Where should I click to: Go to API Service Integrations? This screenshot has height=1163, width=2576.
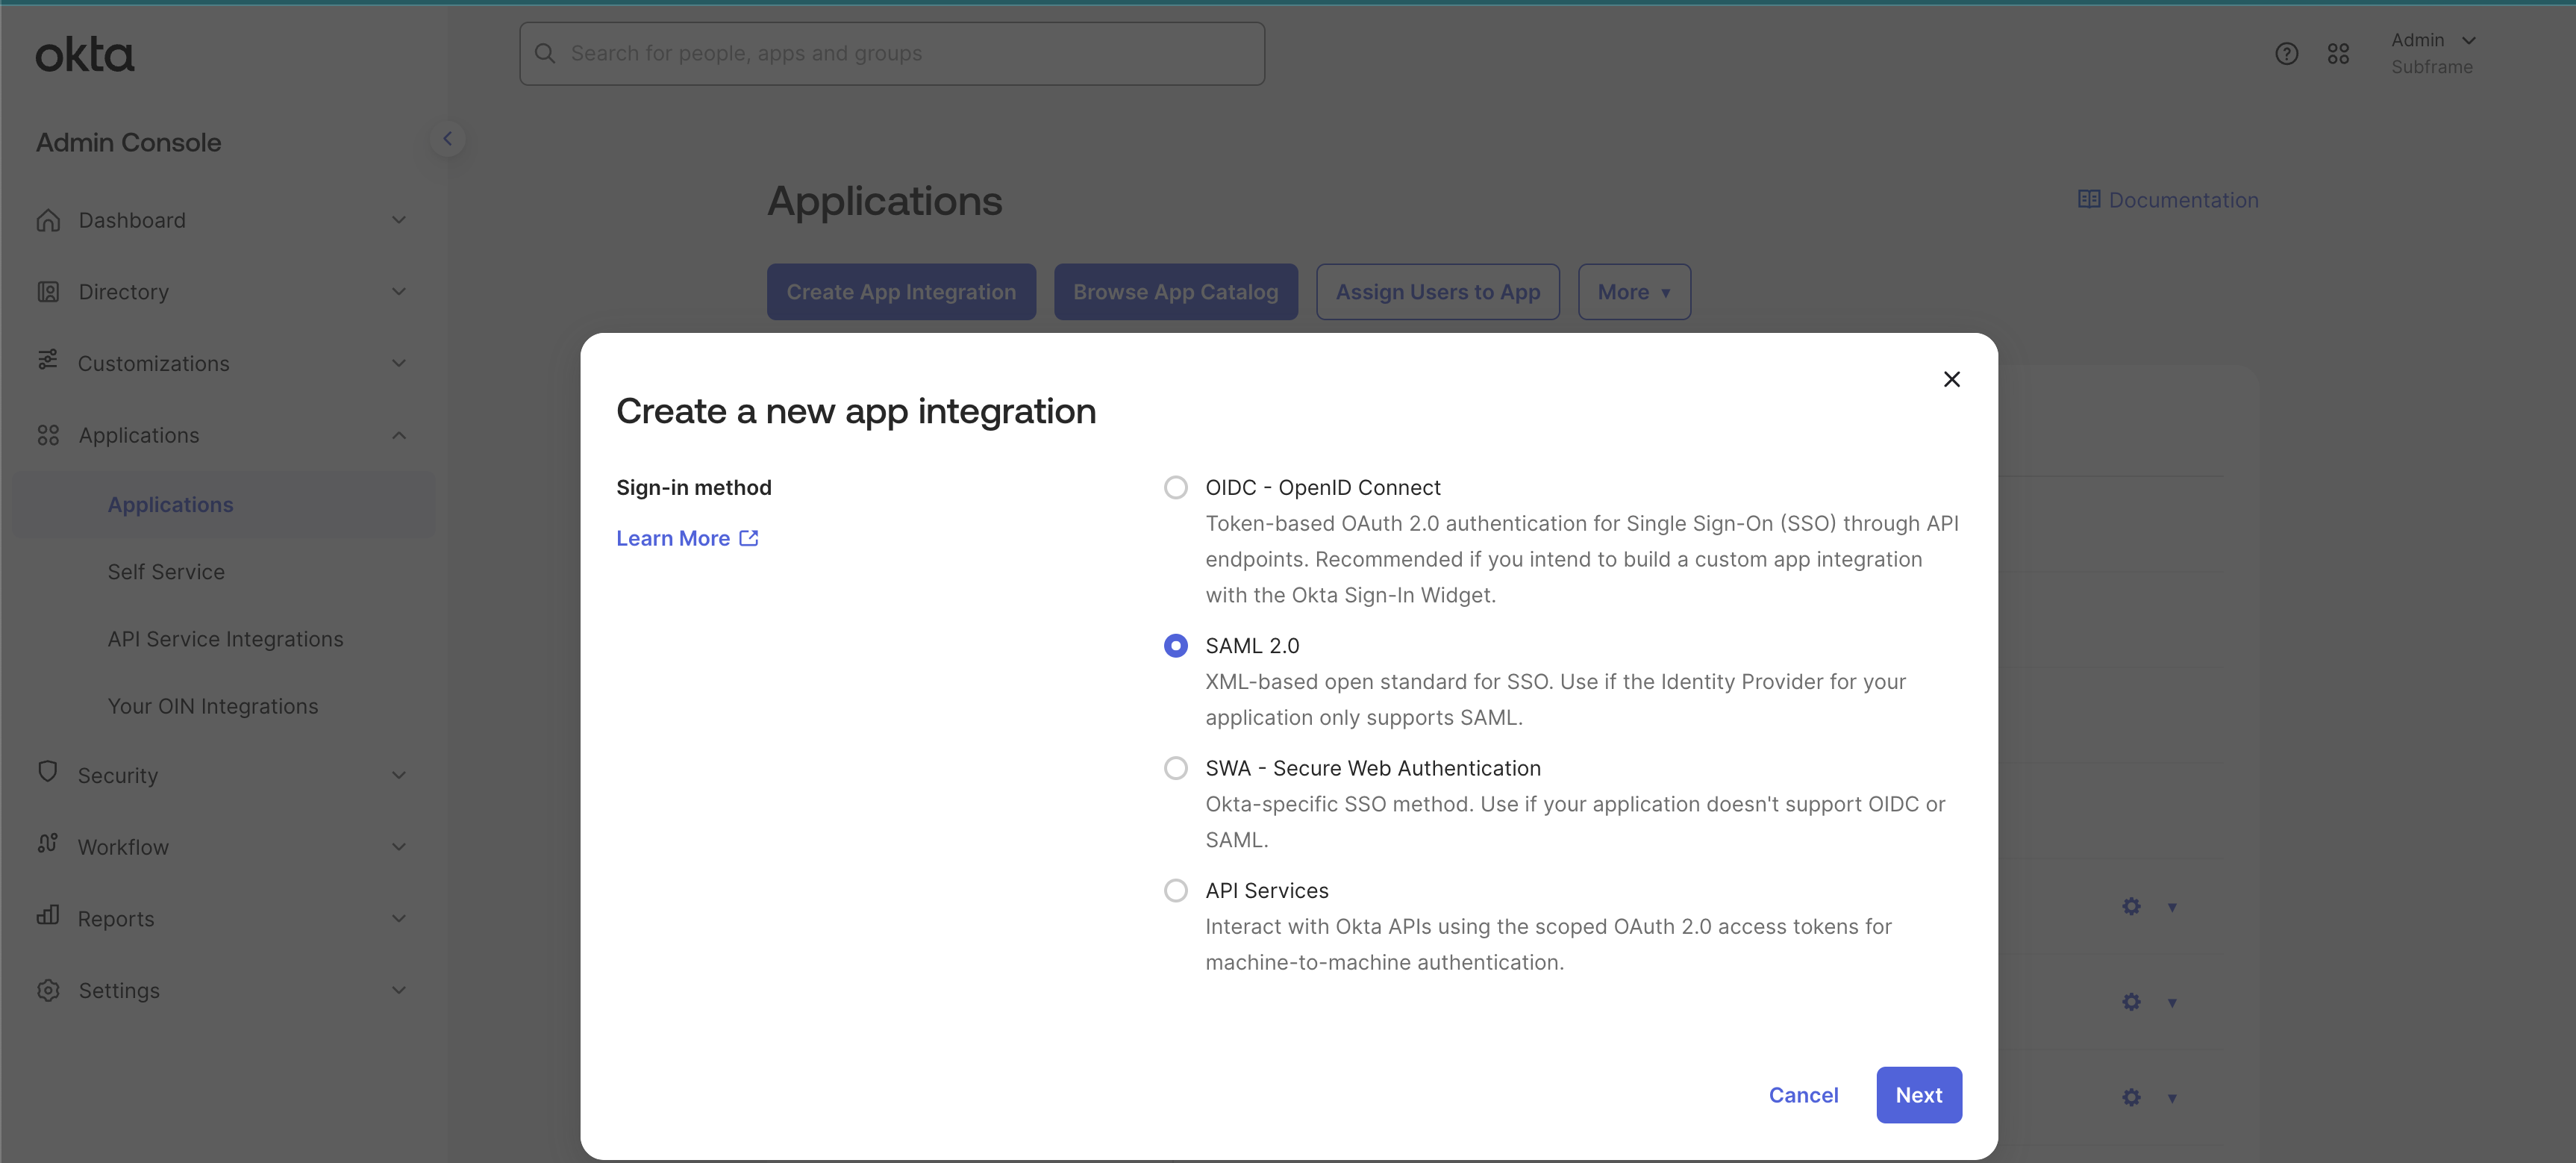click(225, 639)
